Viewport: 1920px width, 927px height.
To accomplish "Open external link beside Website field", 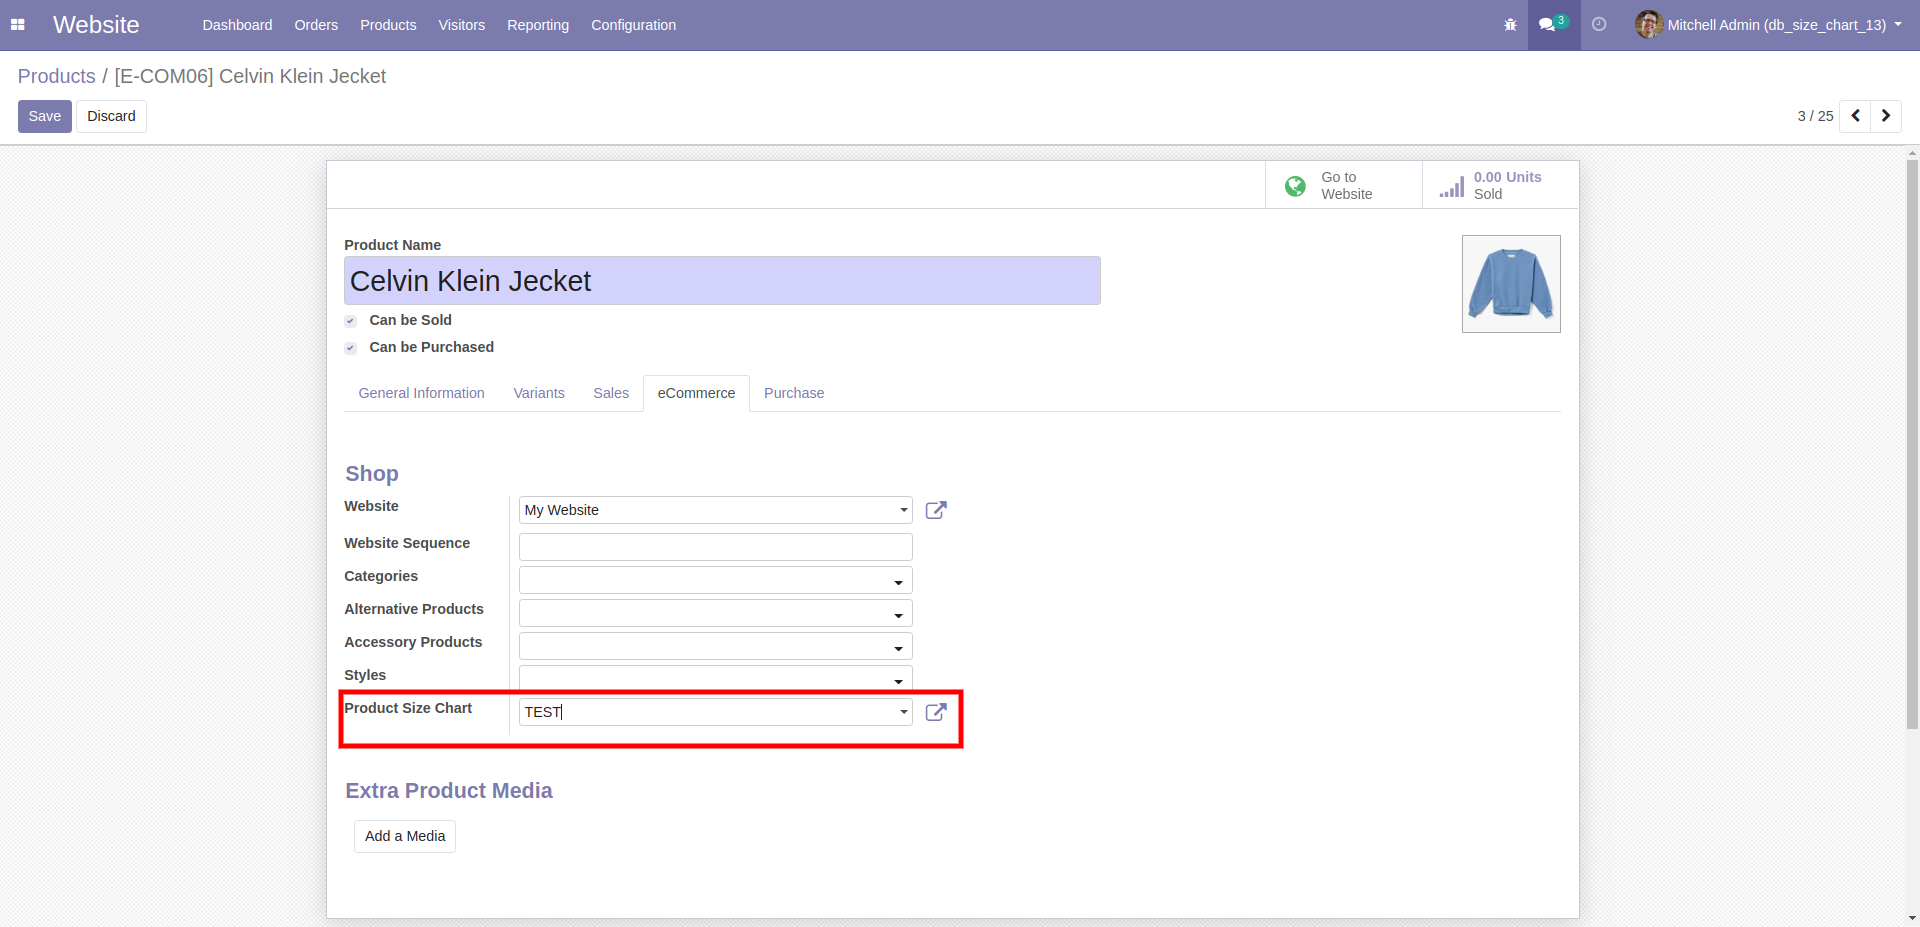I will pyautogui.click(x=936, y=510).
